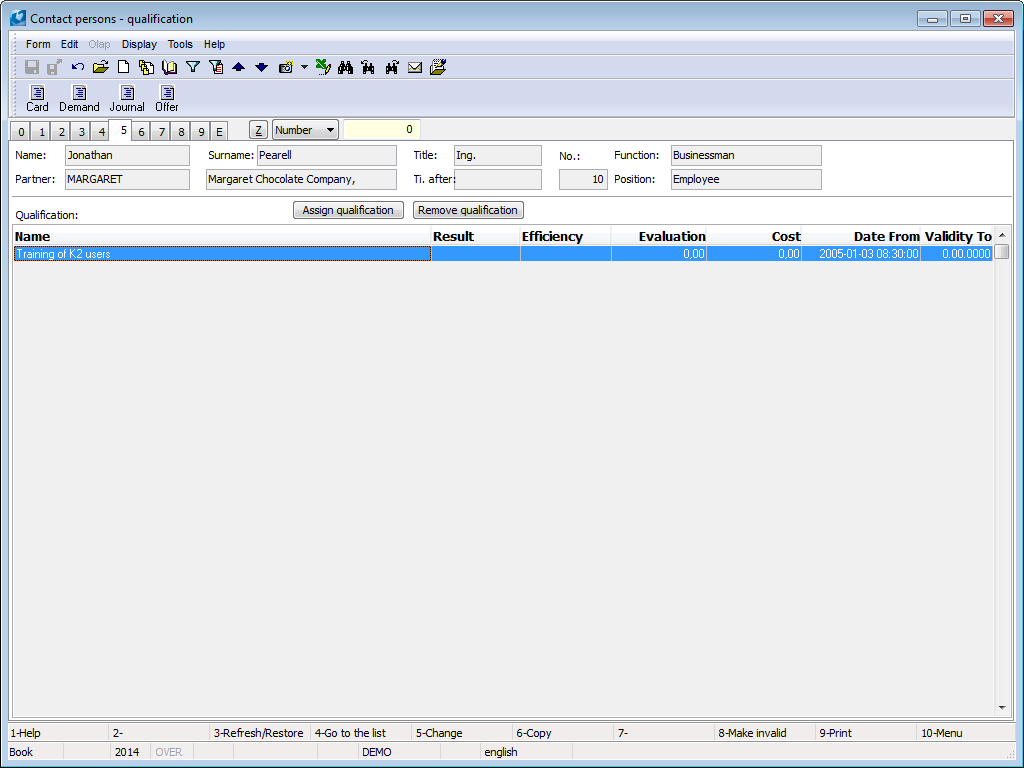Click the green Excel export icon
1024x768 pixels.
pyautogui.click(x=323, y=67)
